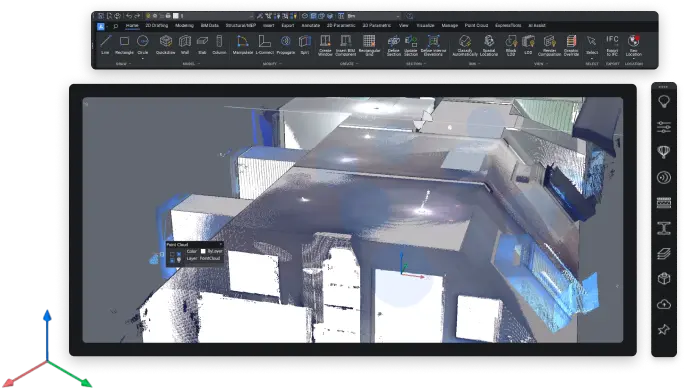This screenshot has height=392, width=685.
Task: Pick the Circle tool
Action: 143,45
